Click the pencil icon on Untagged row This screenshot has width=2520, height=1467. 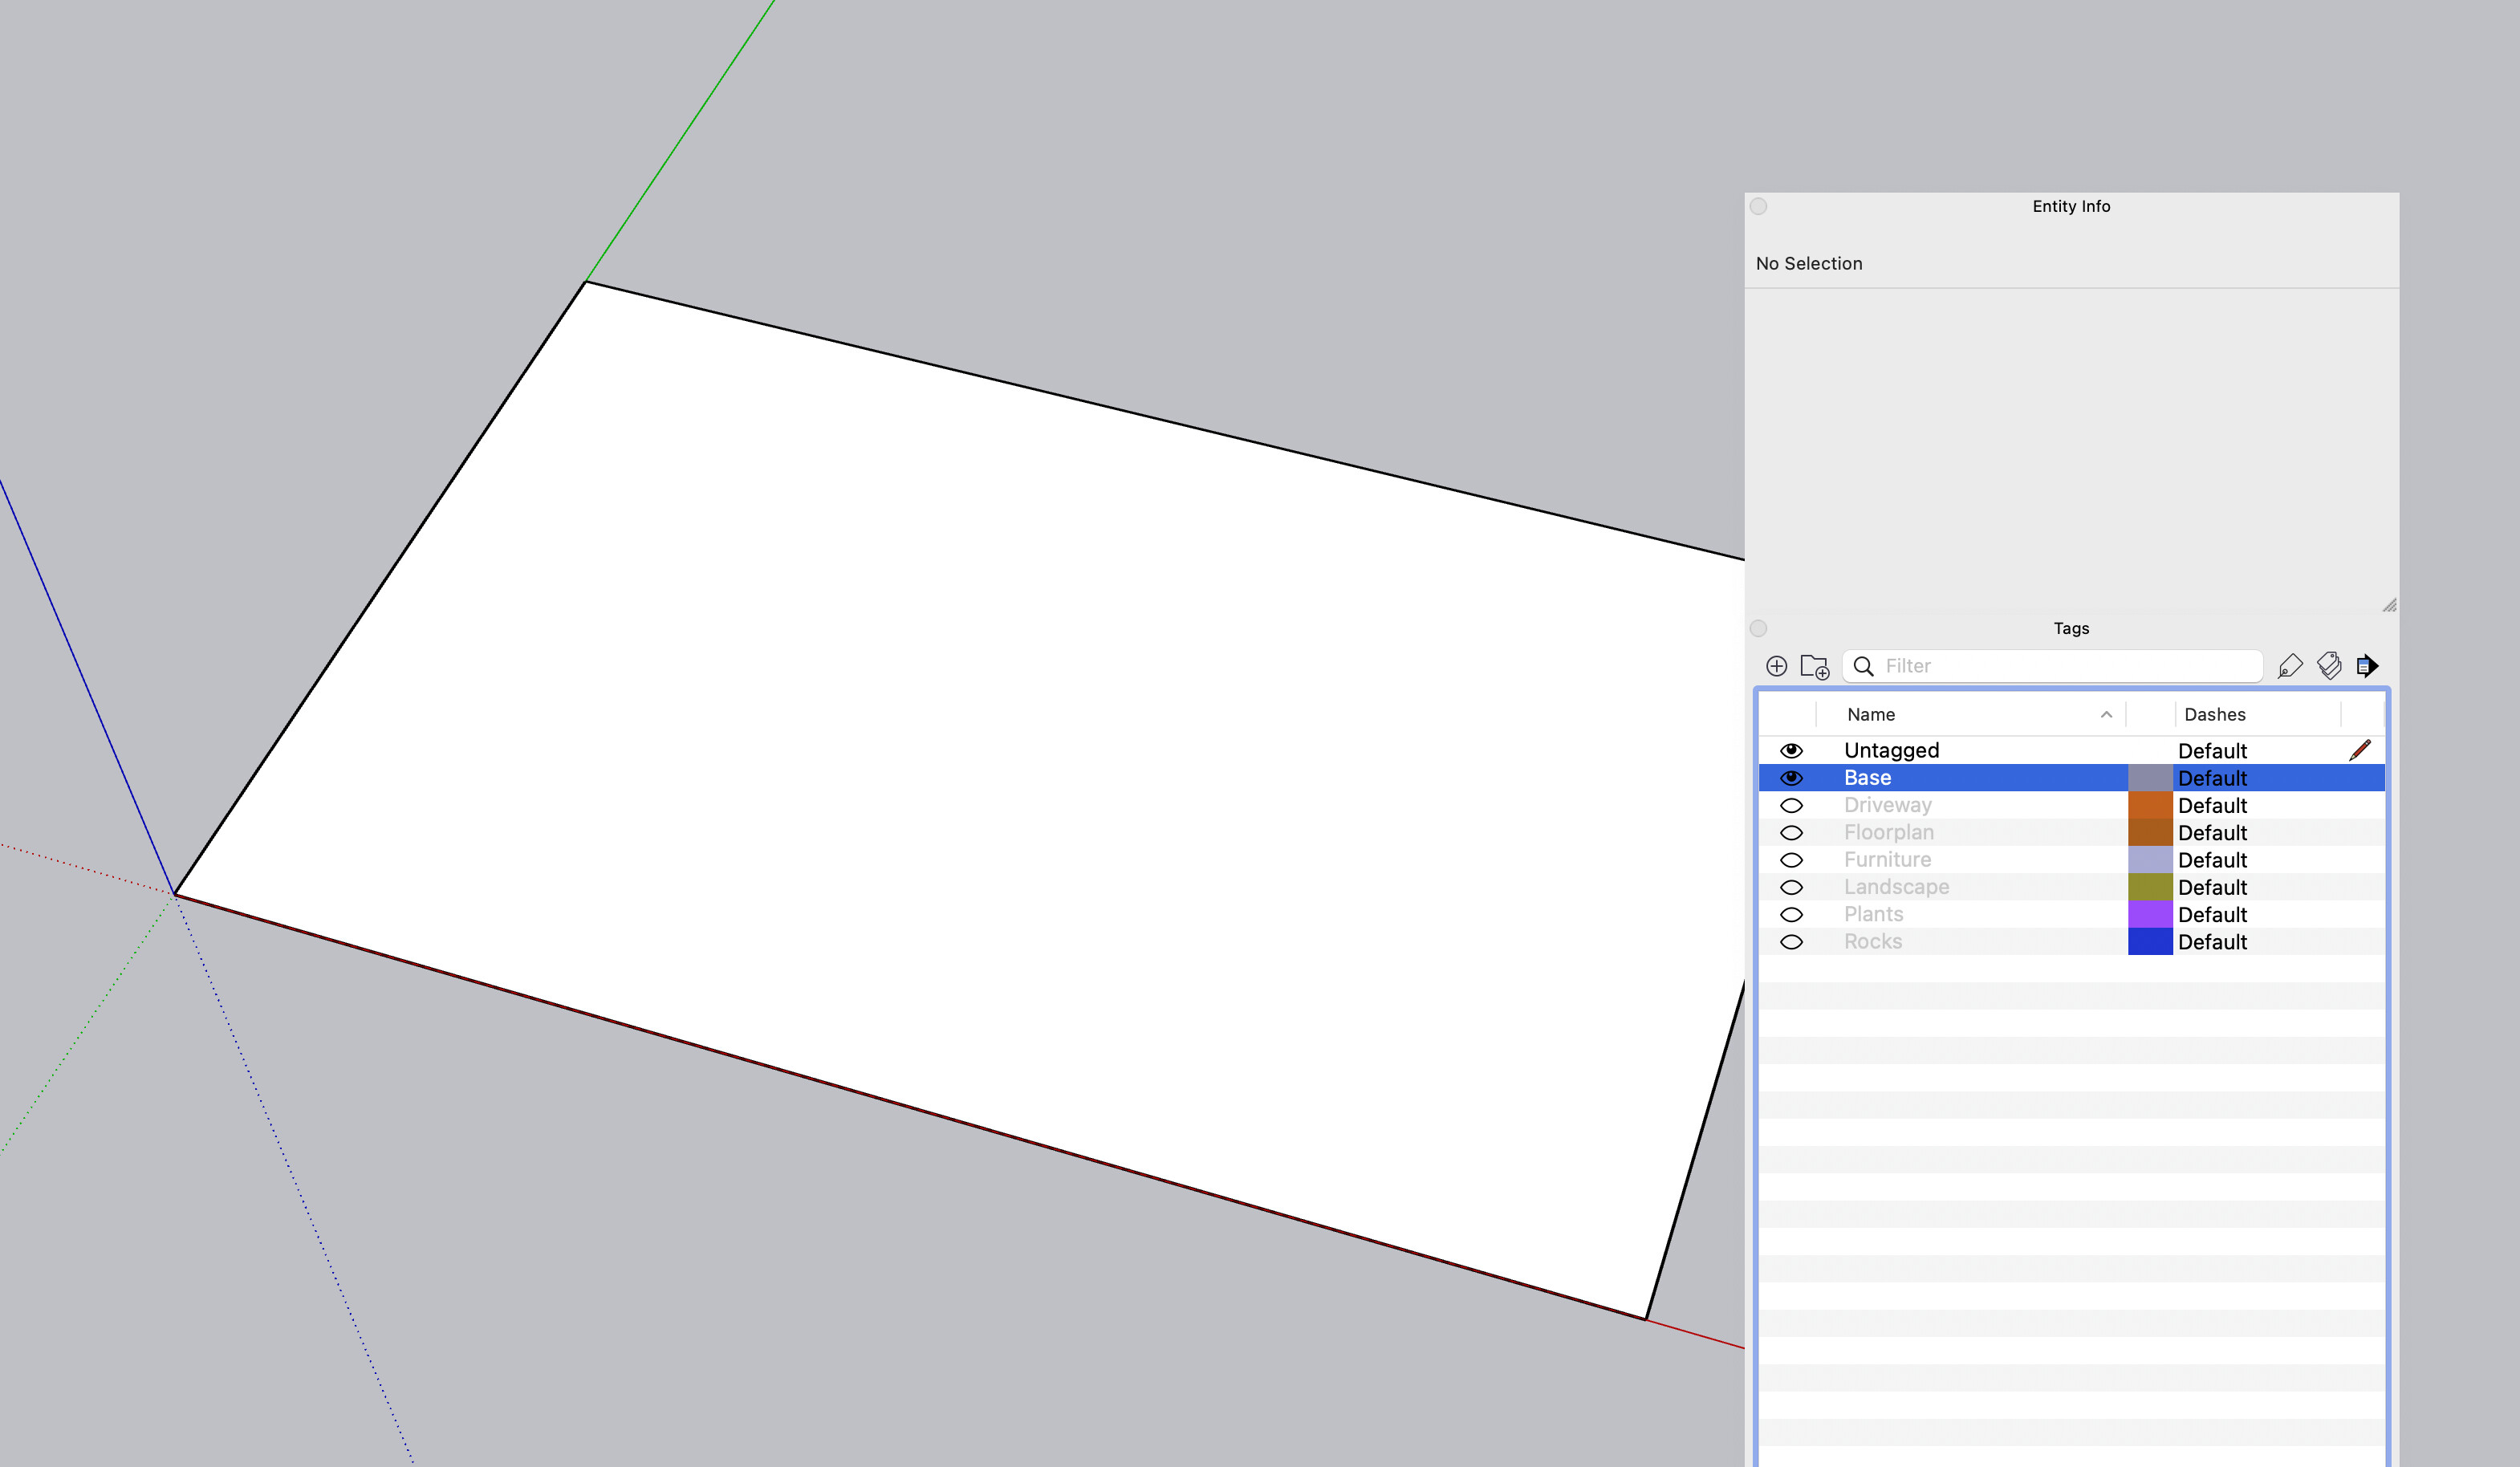click(2360, 750)
